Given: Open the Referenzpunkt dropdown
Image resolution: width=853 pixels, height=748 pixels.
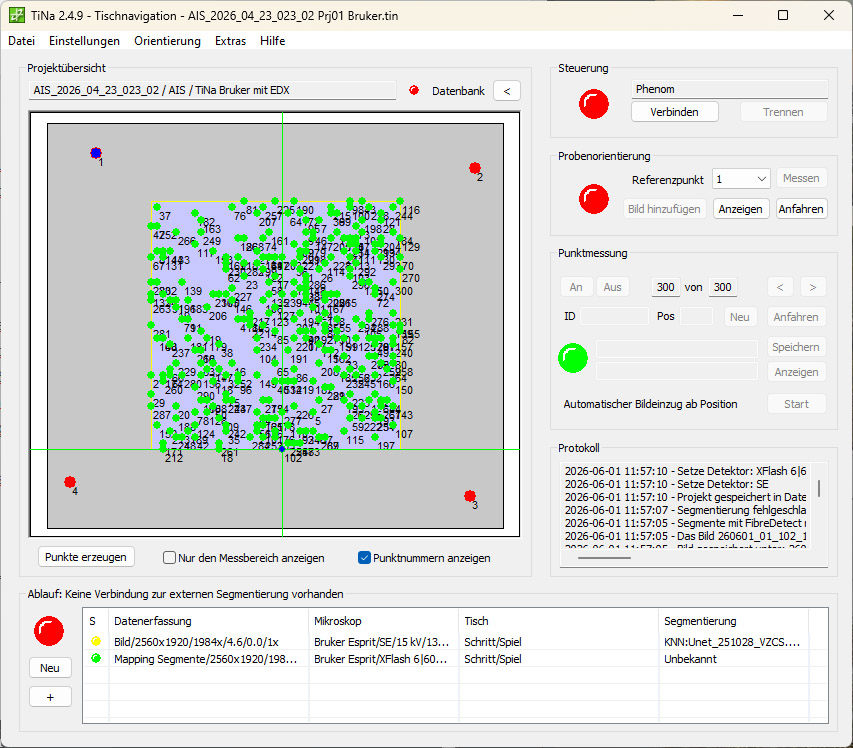Looking at the screenshot, I should tap(741, 179).
